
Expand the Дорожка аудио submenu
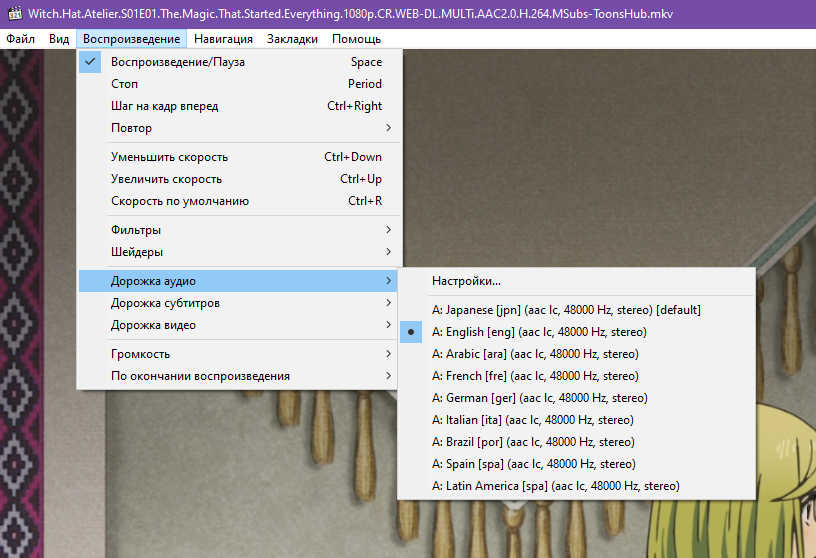click(239, 281)
